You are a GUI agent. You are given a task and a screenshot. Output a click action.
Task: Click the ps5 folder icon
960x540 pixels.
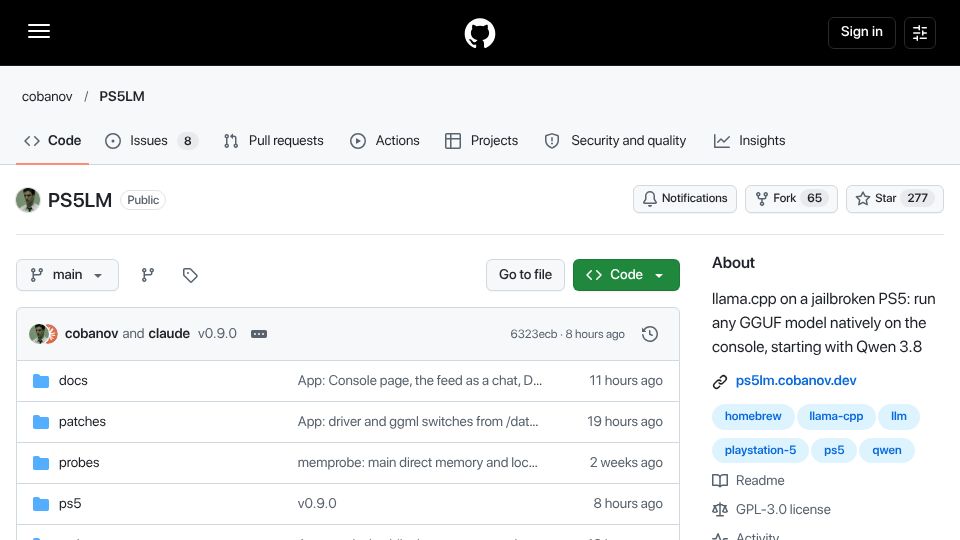coord(41,504)
